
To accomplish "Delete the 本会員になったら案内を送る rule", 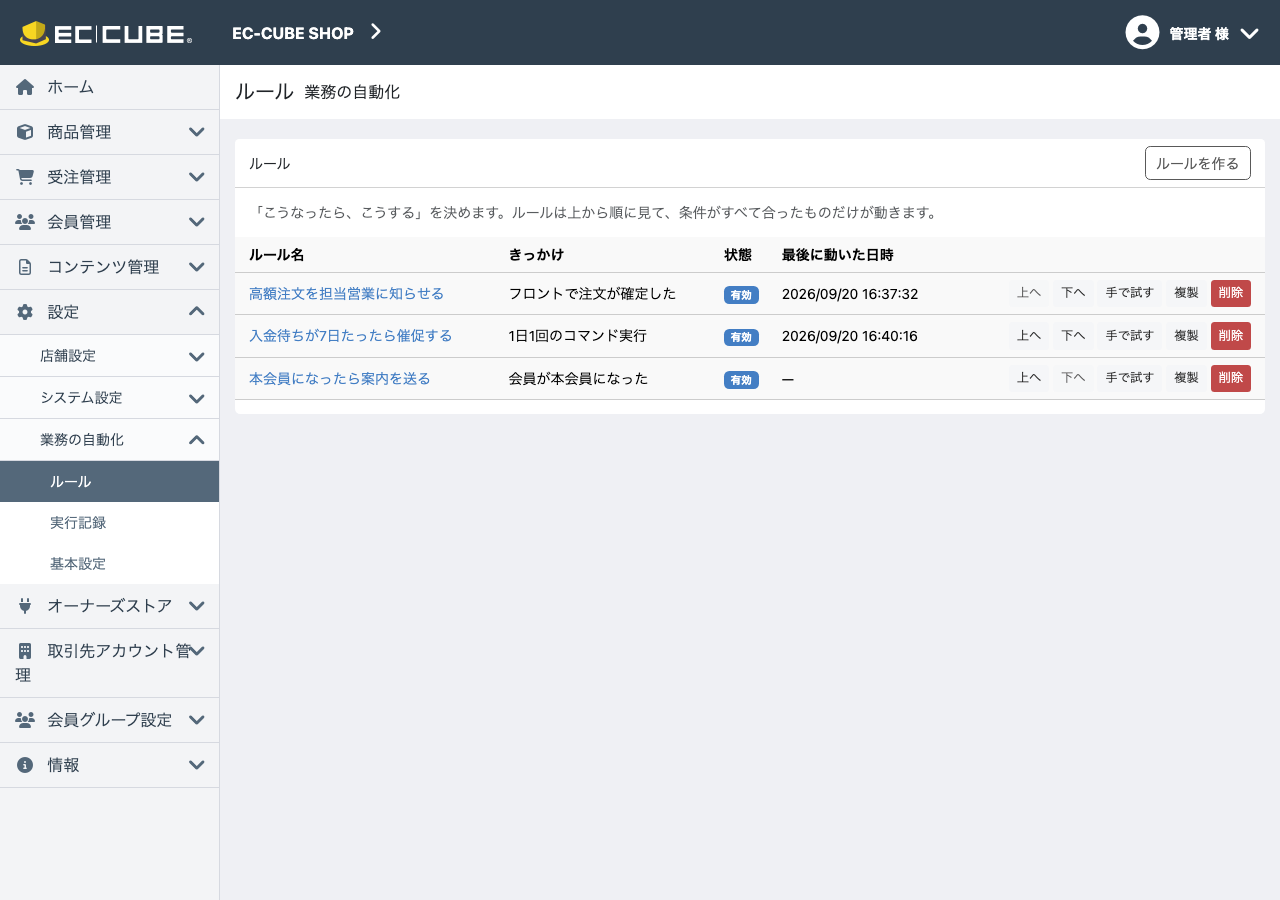I will coord(1230,378).
